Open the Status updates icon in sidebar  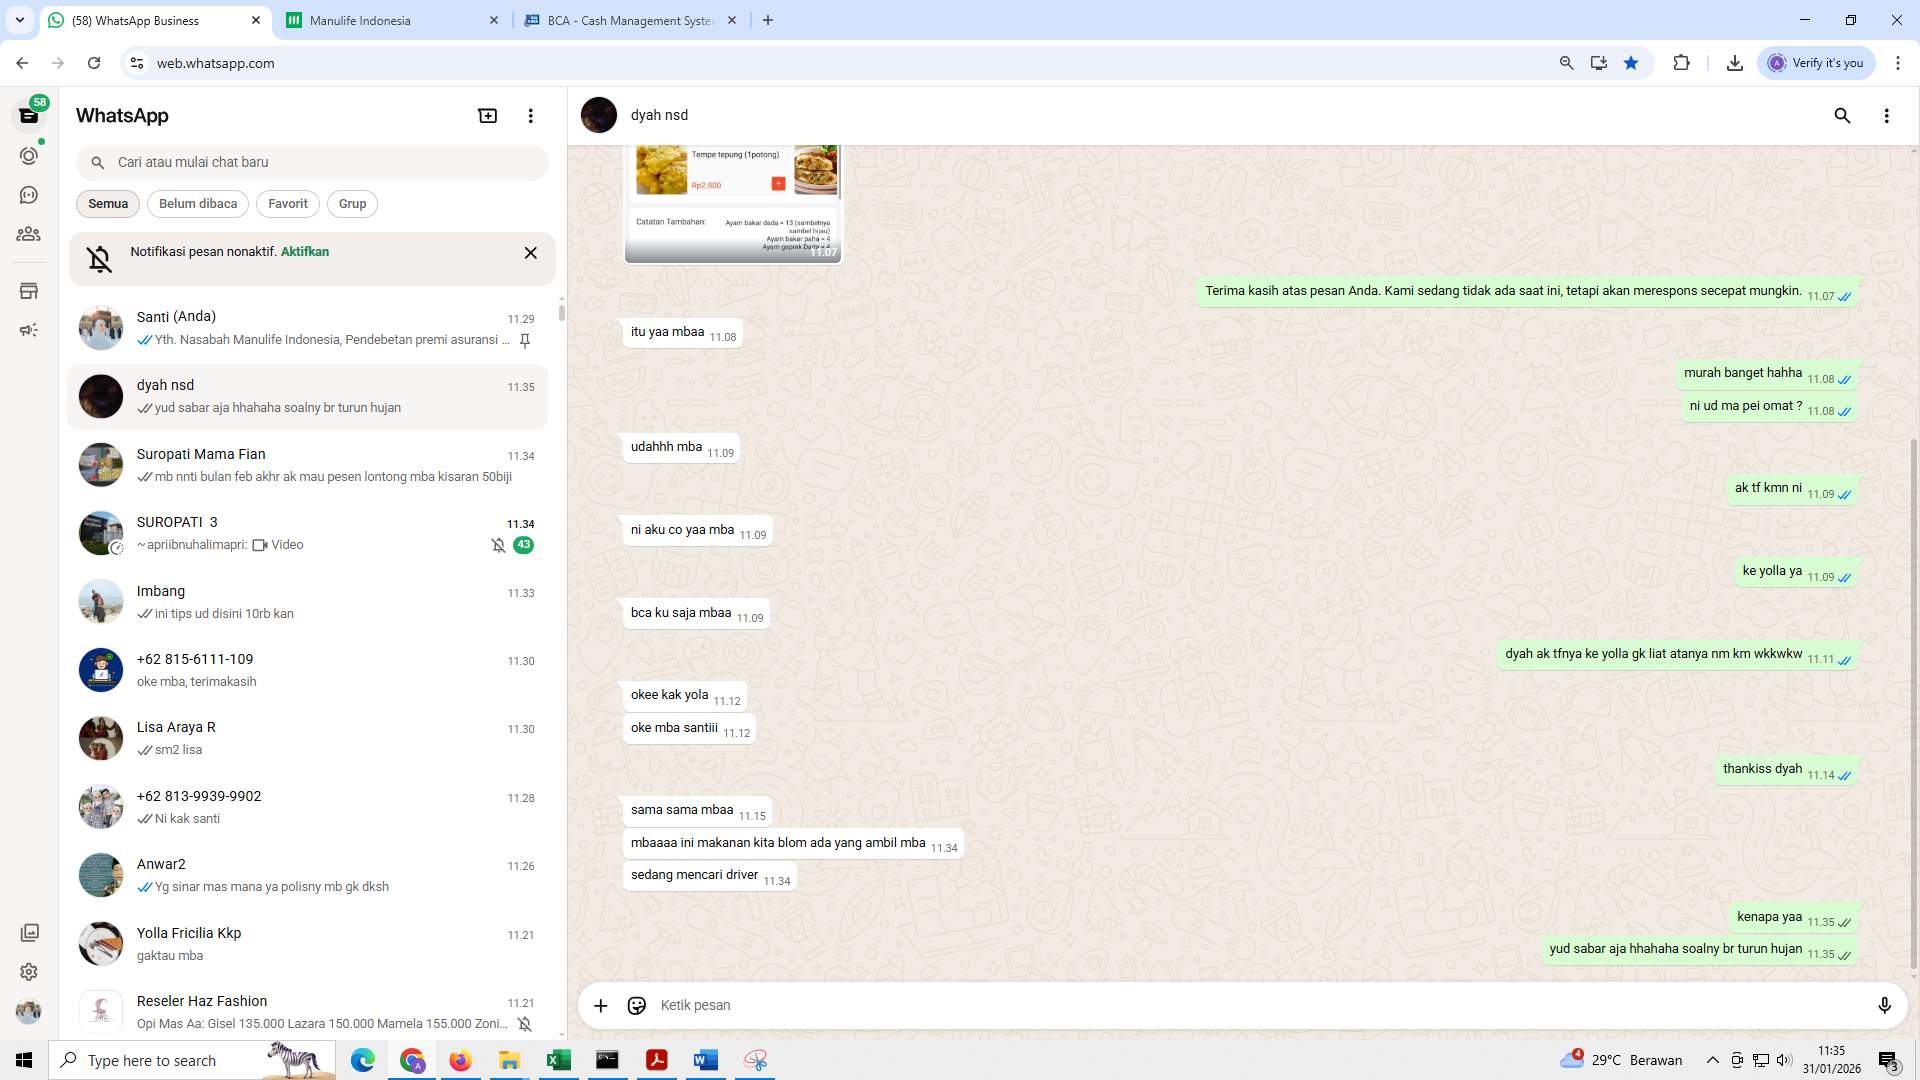click(x=29, y=156)
